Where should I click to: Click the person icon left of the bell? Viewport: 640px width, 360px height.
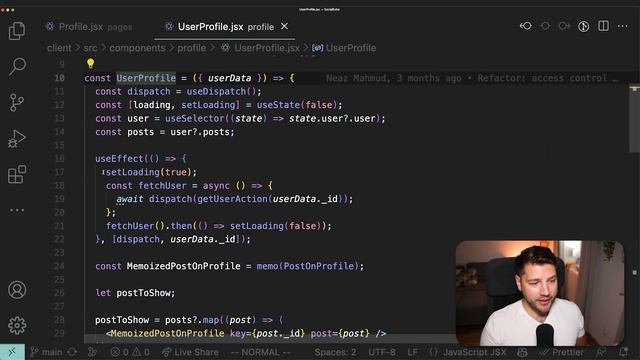[x=601, y=352]
